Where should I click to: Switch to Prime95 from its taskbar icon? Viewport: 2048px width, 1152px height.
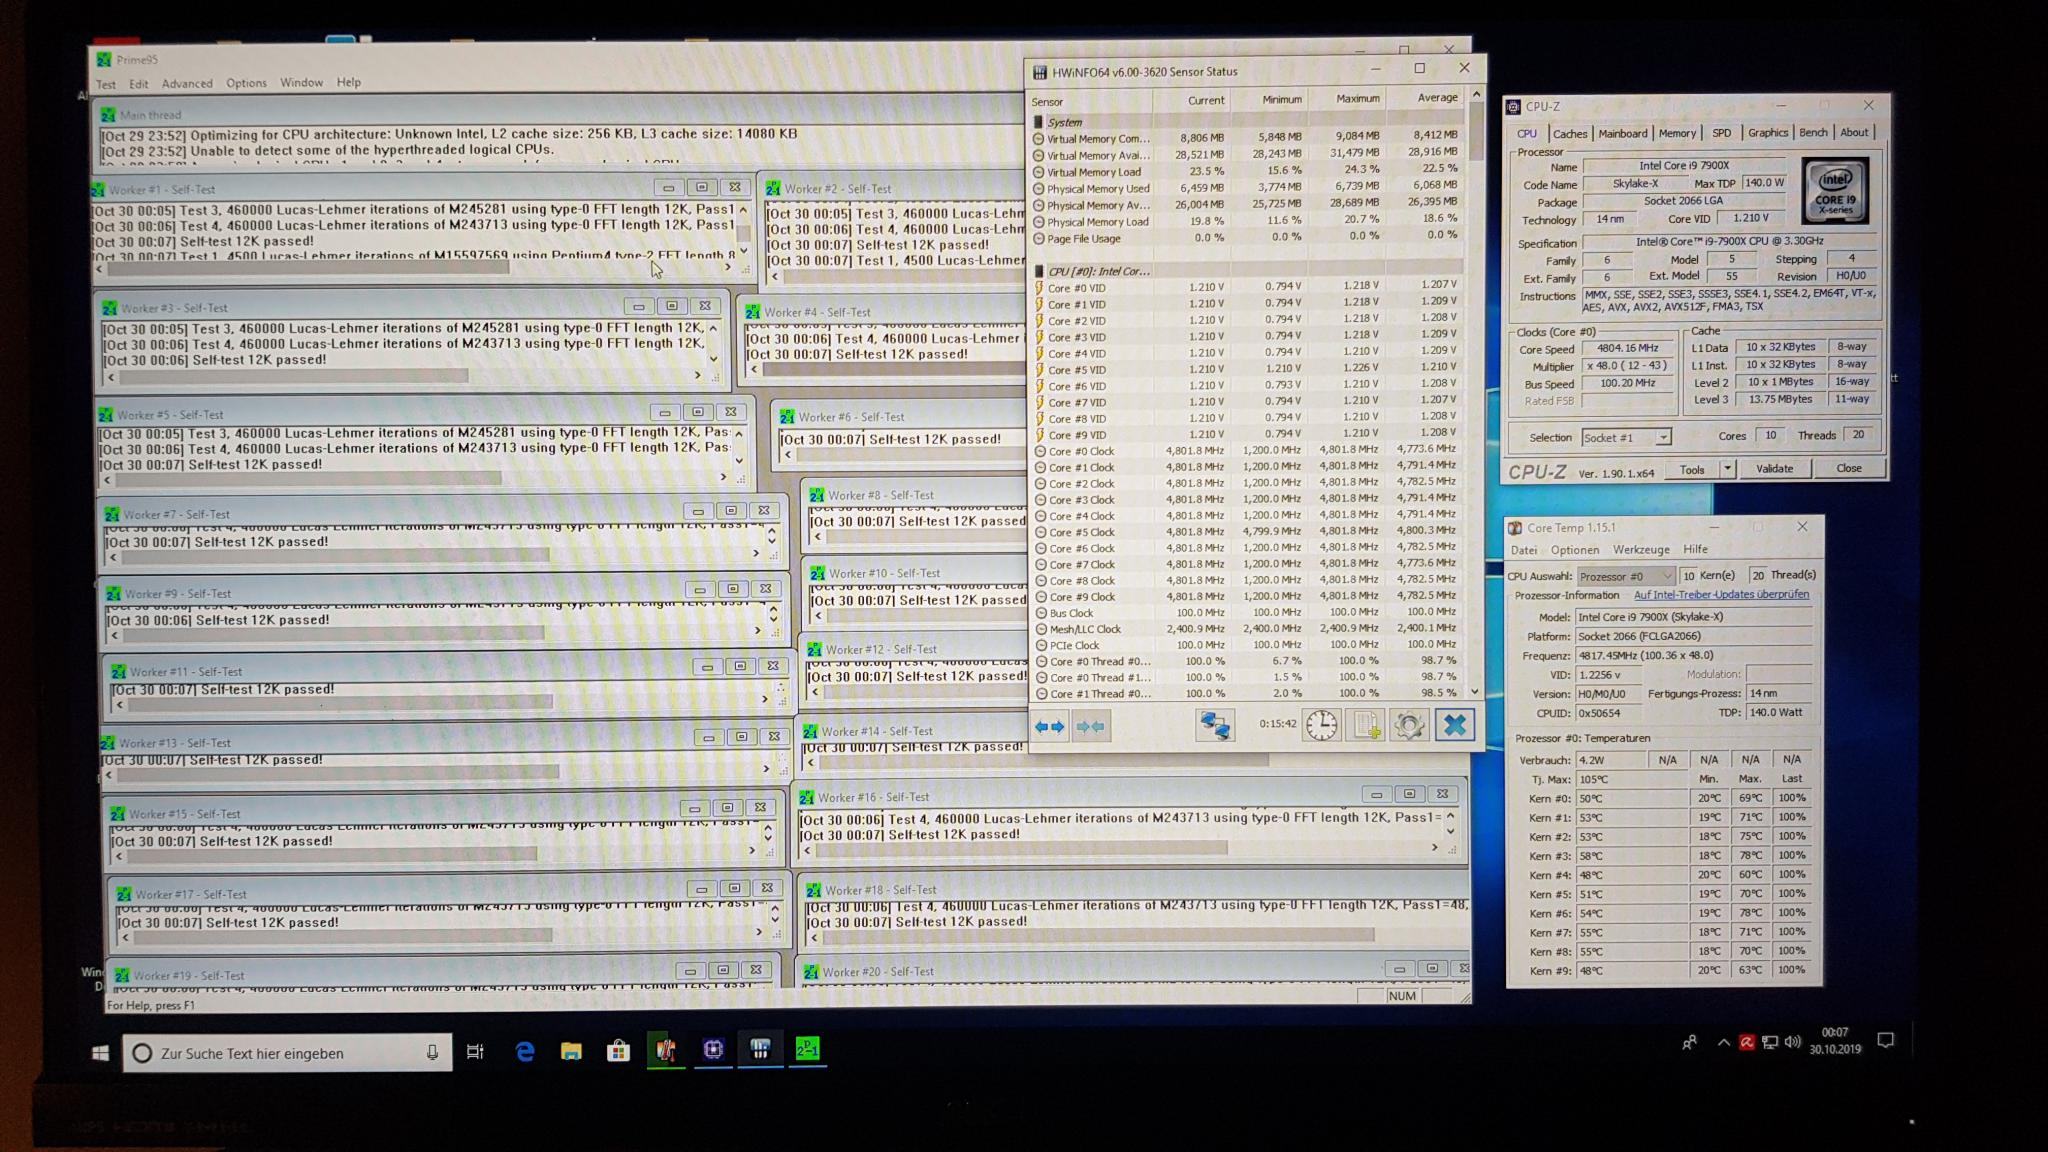[807, 1048]
